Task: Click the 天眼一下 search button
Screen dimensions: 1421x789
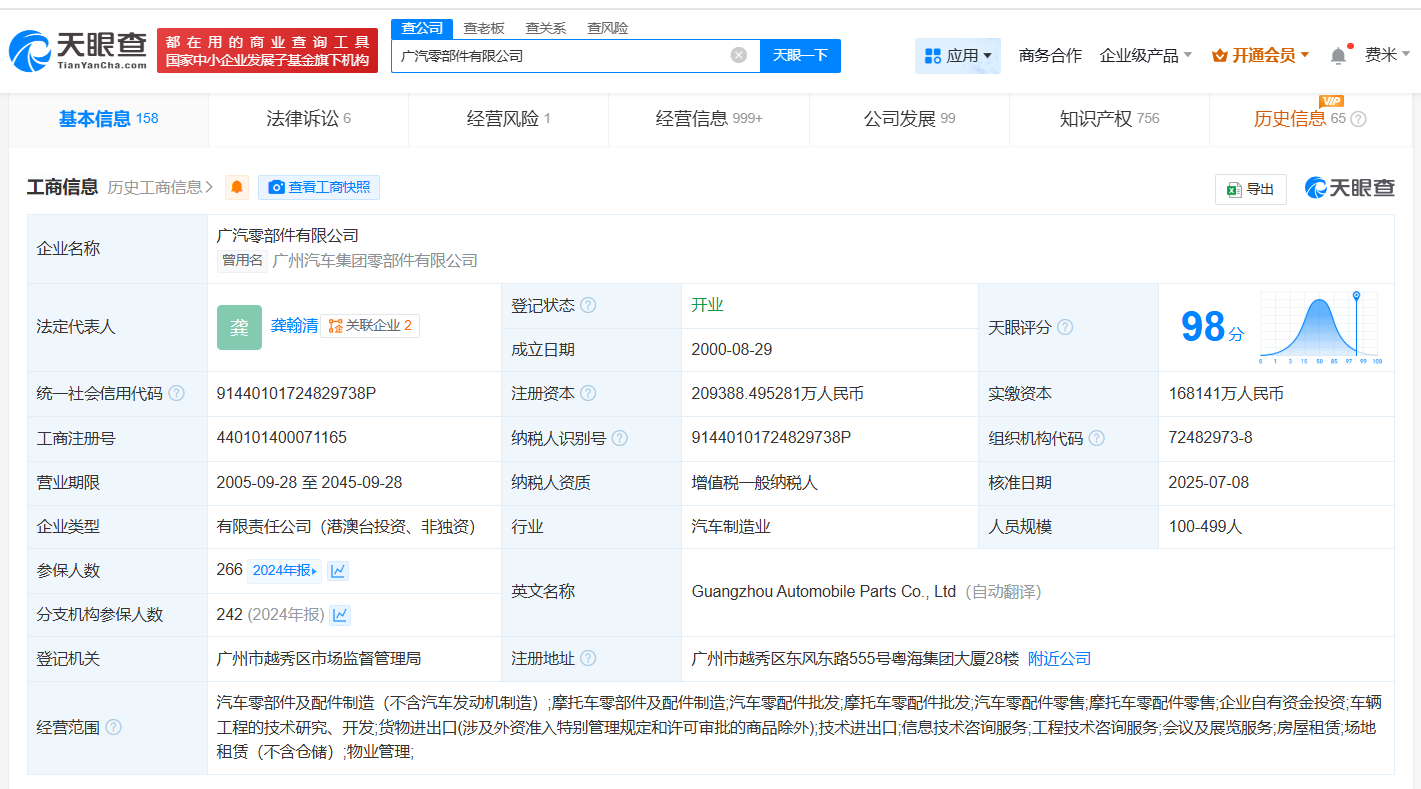Action: coord(800,56)
